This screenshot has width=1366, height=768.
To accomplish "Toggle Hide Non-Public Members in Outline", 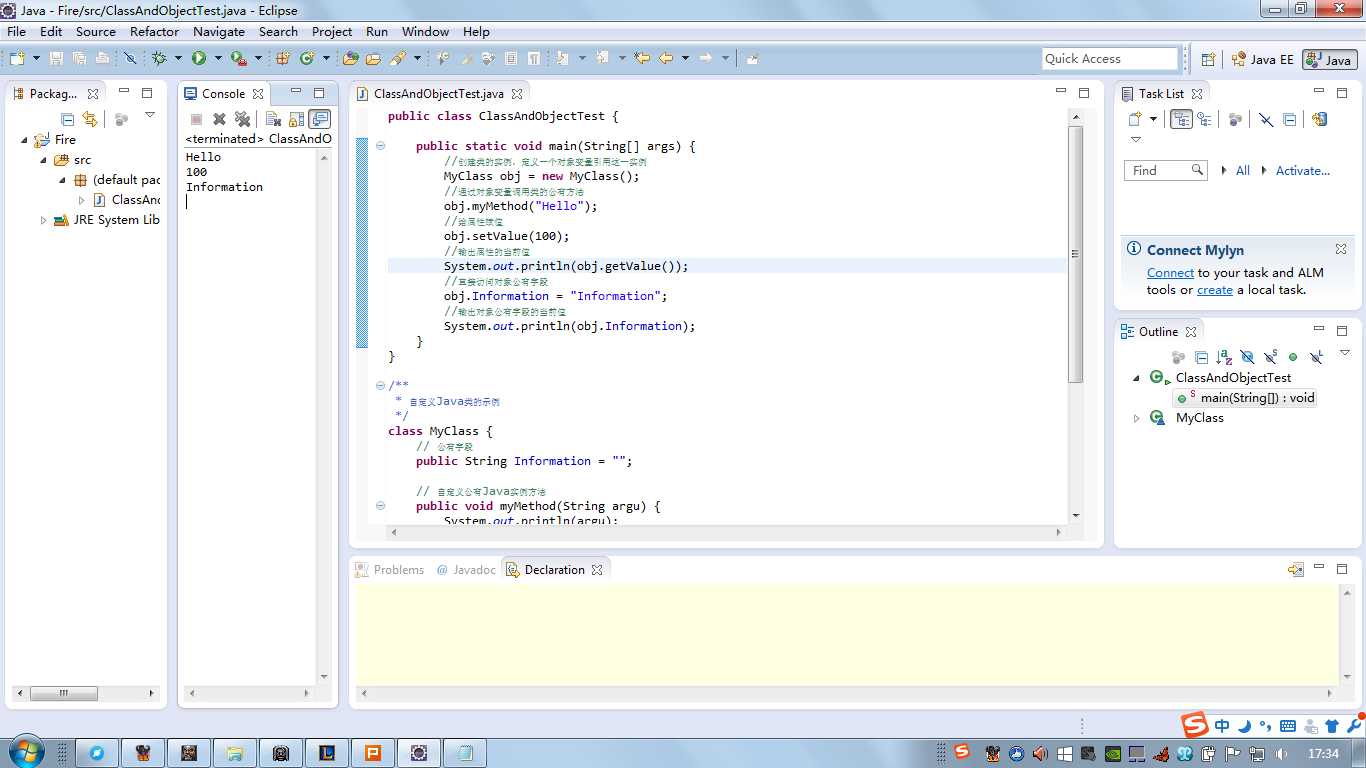I will point(1293,357).
